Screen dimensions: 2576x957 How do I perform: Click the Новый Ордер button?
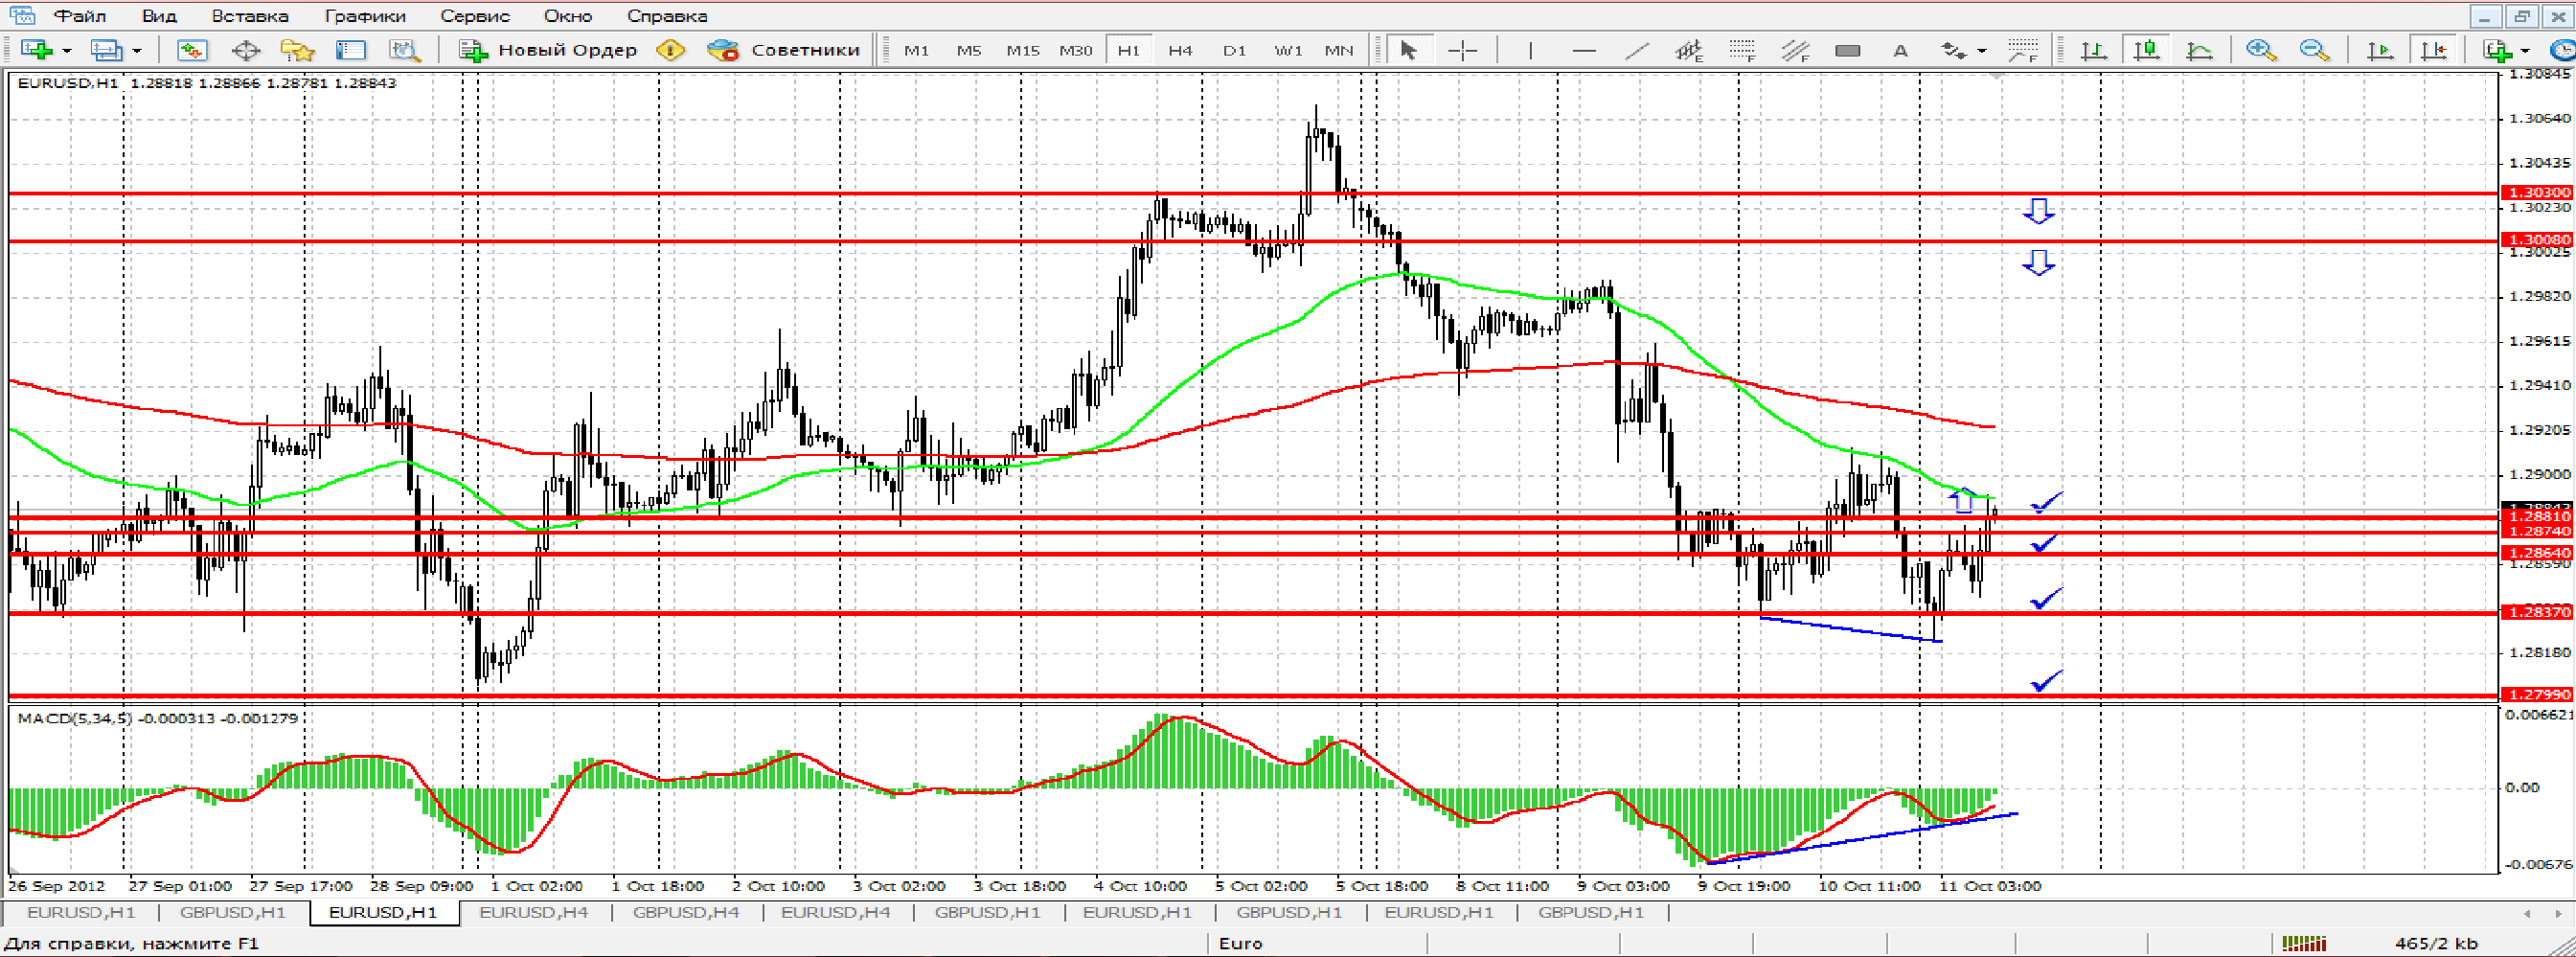tap(548, 50)
